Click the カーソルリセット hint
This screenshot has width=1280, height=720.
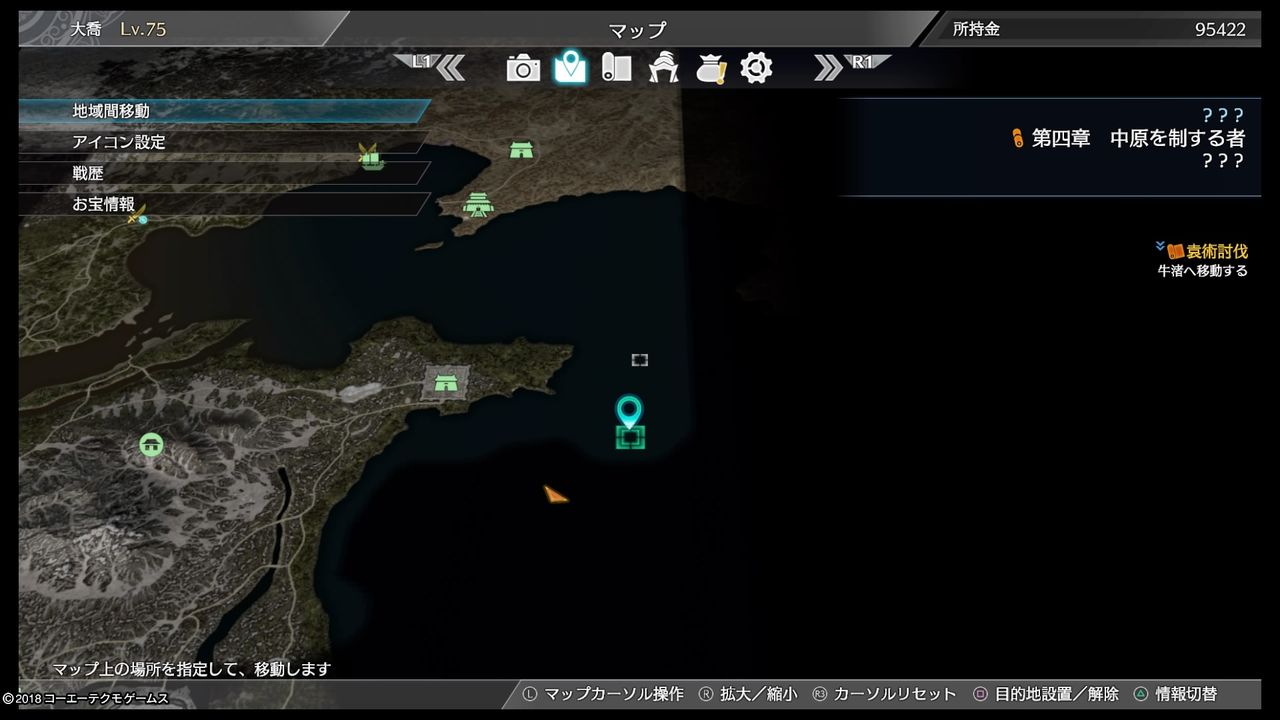pos(884,693)
